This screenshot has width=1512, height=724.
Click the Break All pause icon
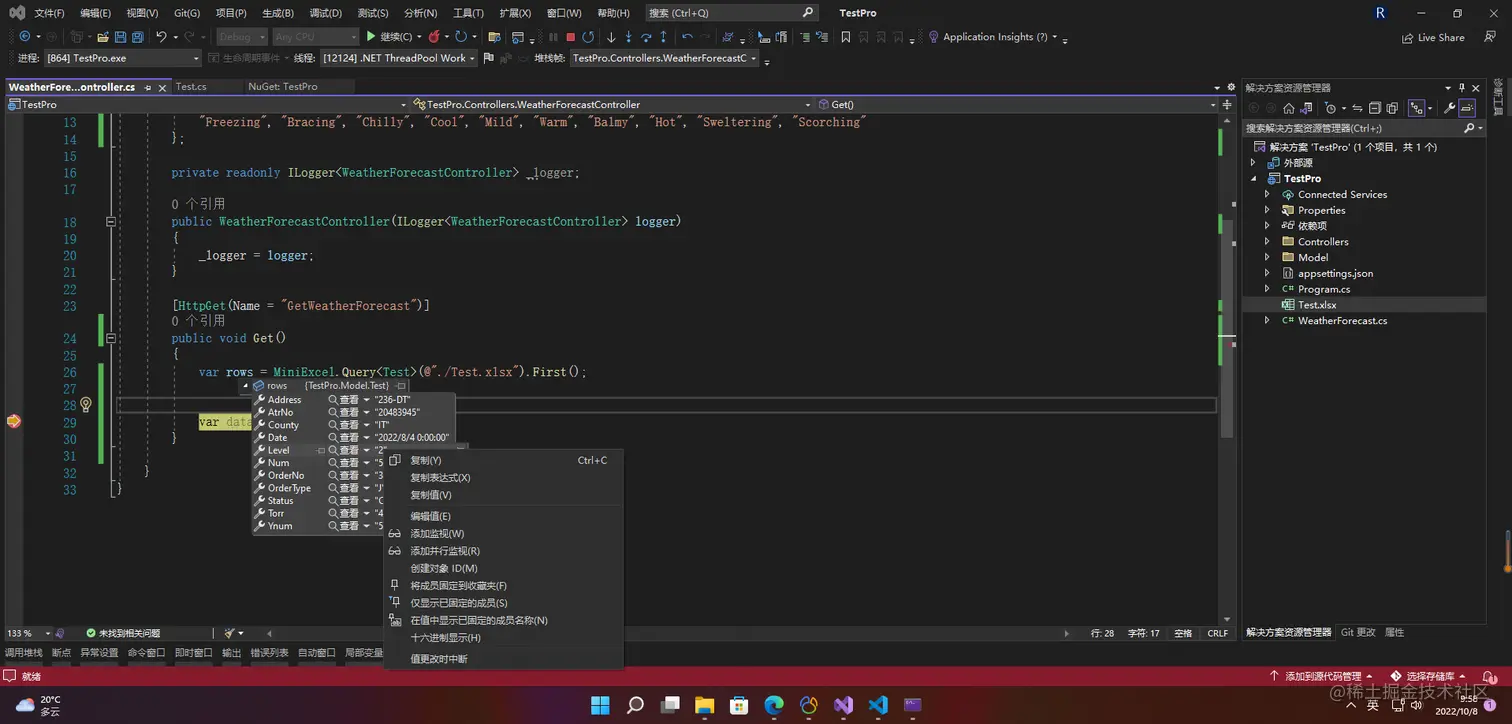553,37
